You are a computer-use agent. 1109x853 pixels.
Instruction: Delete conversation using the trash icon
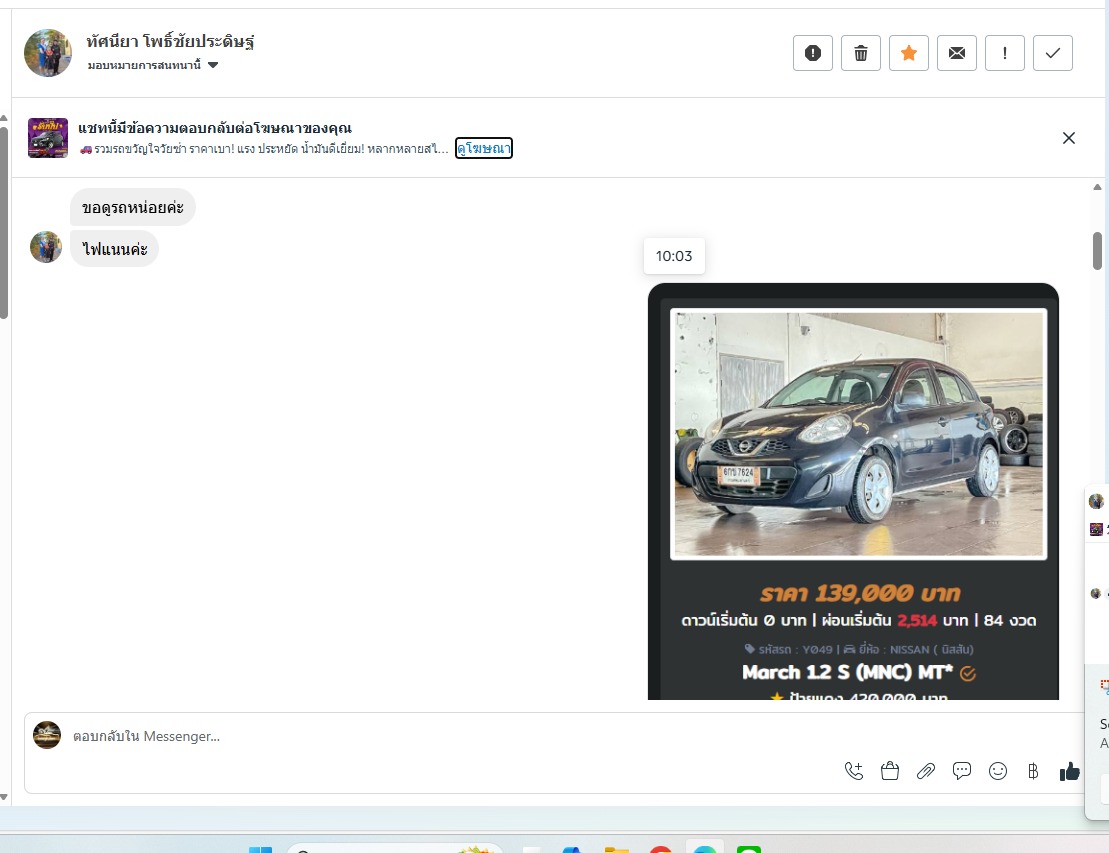pyautogui.click(x=861, y=53)
